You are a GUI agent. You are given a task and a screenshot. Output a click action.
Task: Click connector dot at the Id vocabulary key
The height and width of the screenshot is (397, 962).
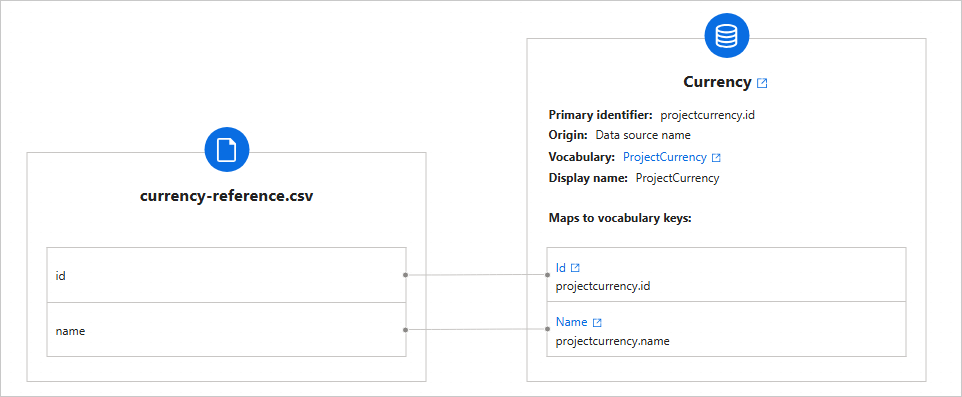pos(547,275)
